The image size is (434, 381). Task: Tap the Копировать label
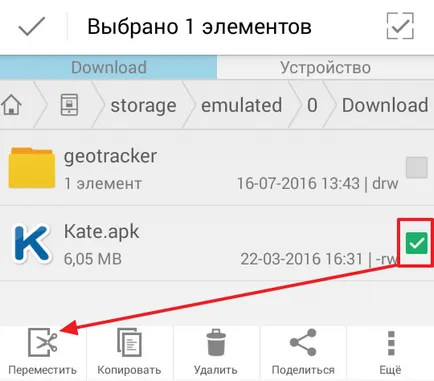[129, 370]
